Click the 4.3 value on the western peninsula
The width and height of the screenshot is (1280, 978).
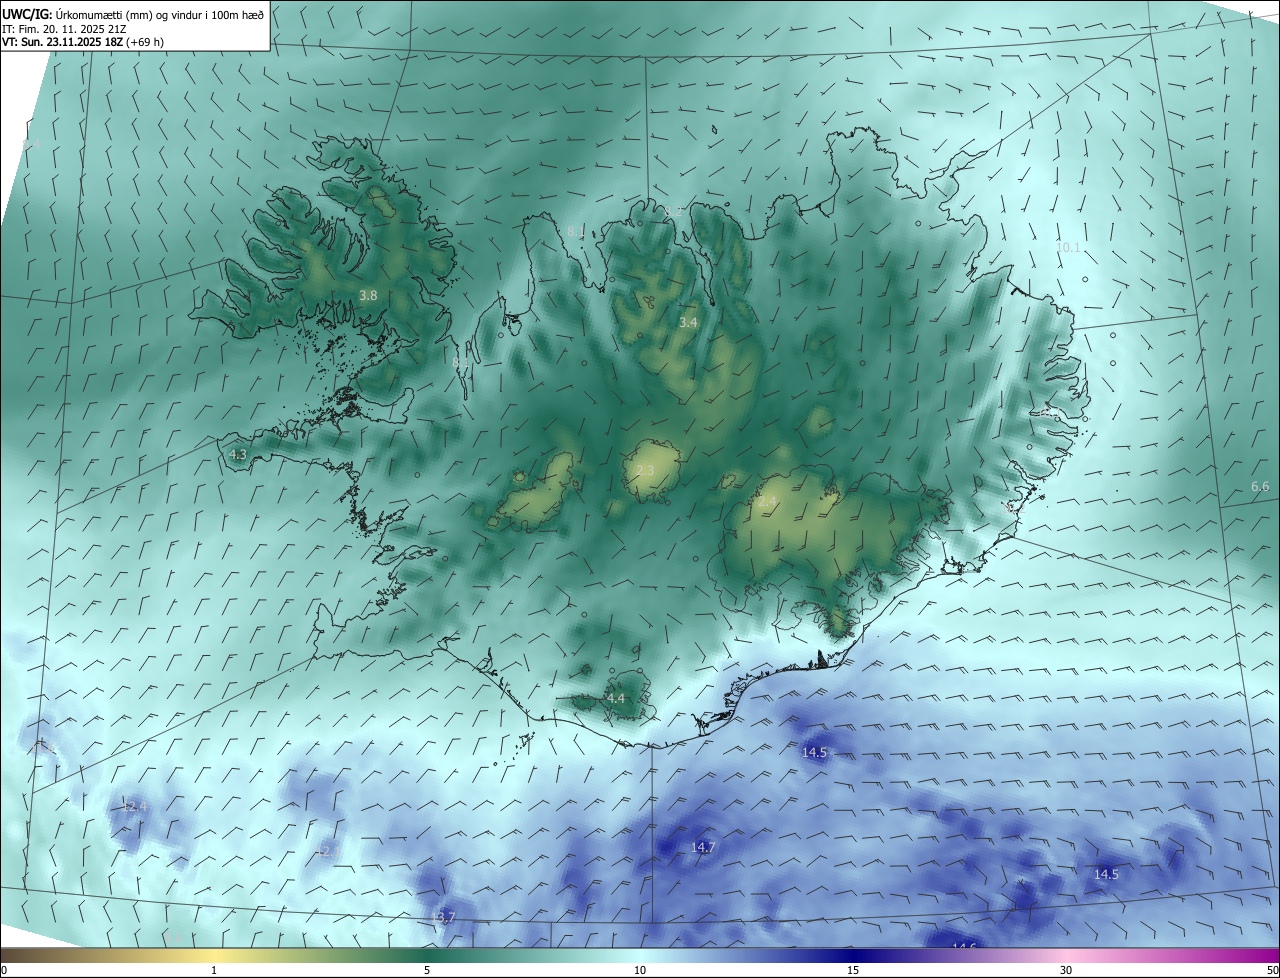(x=238, y=454)
